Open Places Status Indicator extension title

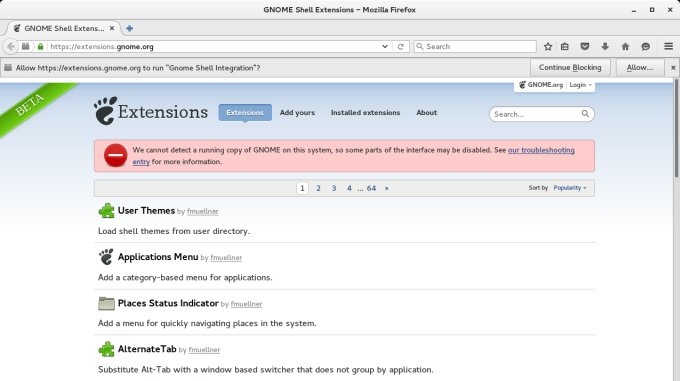tap(168, 303)
